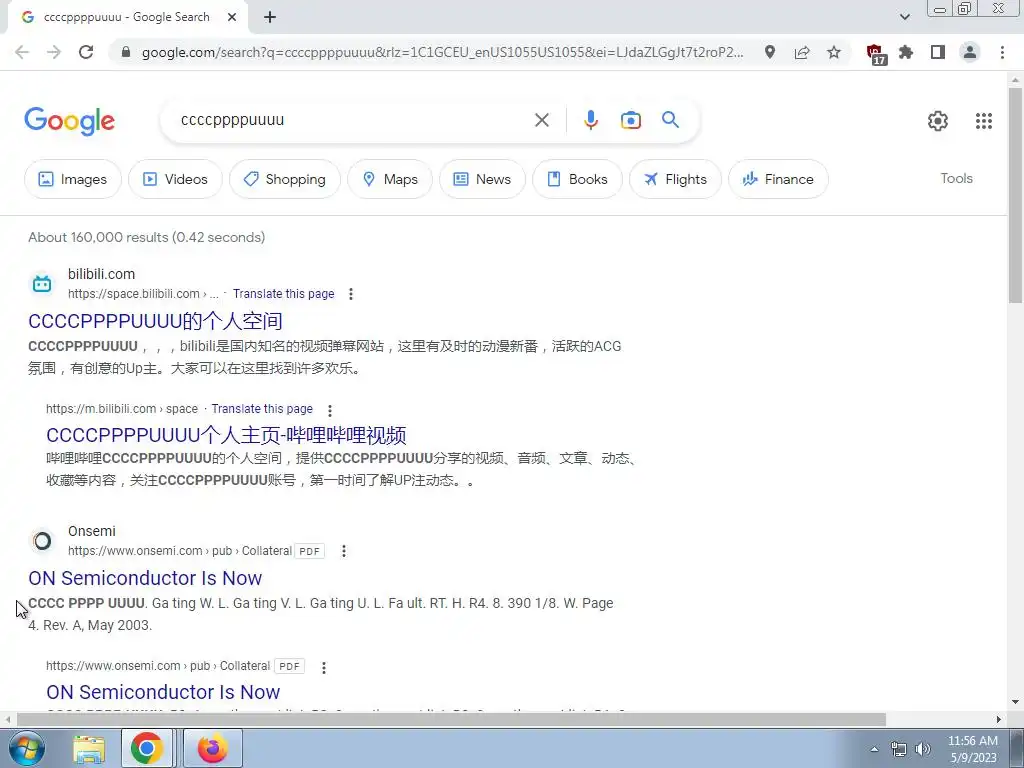Submit search with the magnifier icon
This screenshot has height=768, width=1024.
671,120
